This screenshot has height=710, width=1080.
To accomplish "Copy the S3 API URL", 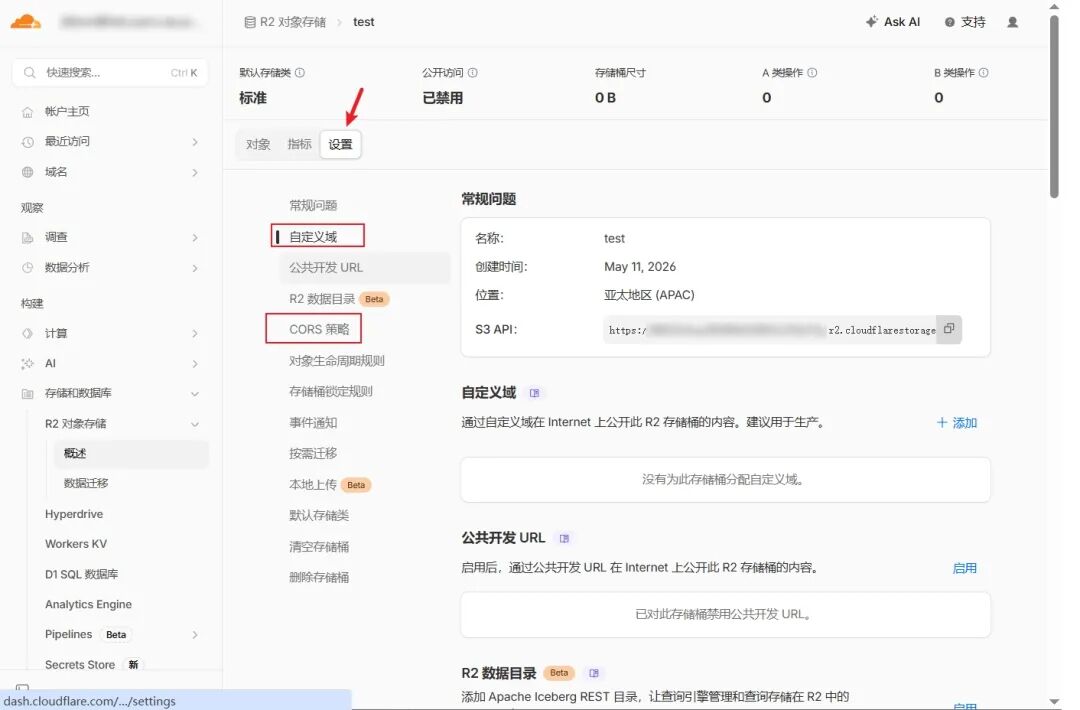I will (x=948, y=329).
